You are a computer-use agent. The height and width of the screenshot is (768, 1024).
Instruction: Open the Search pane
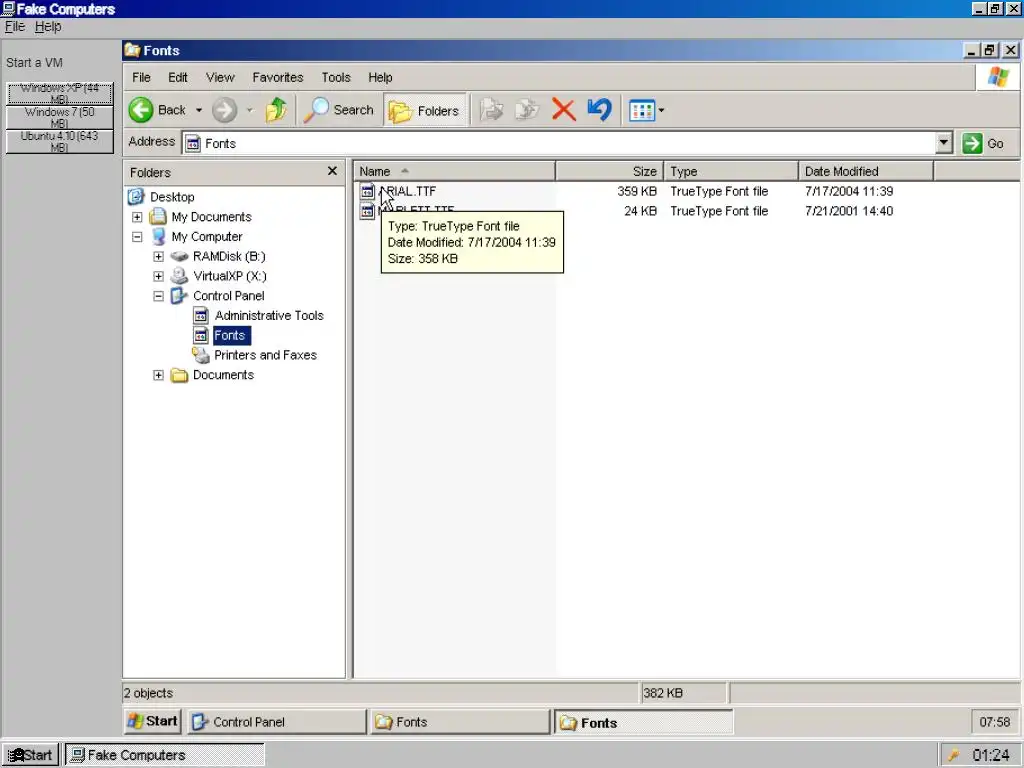(339, 110)
